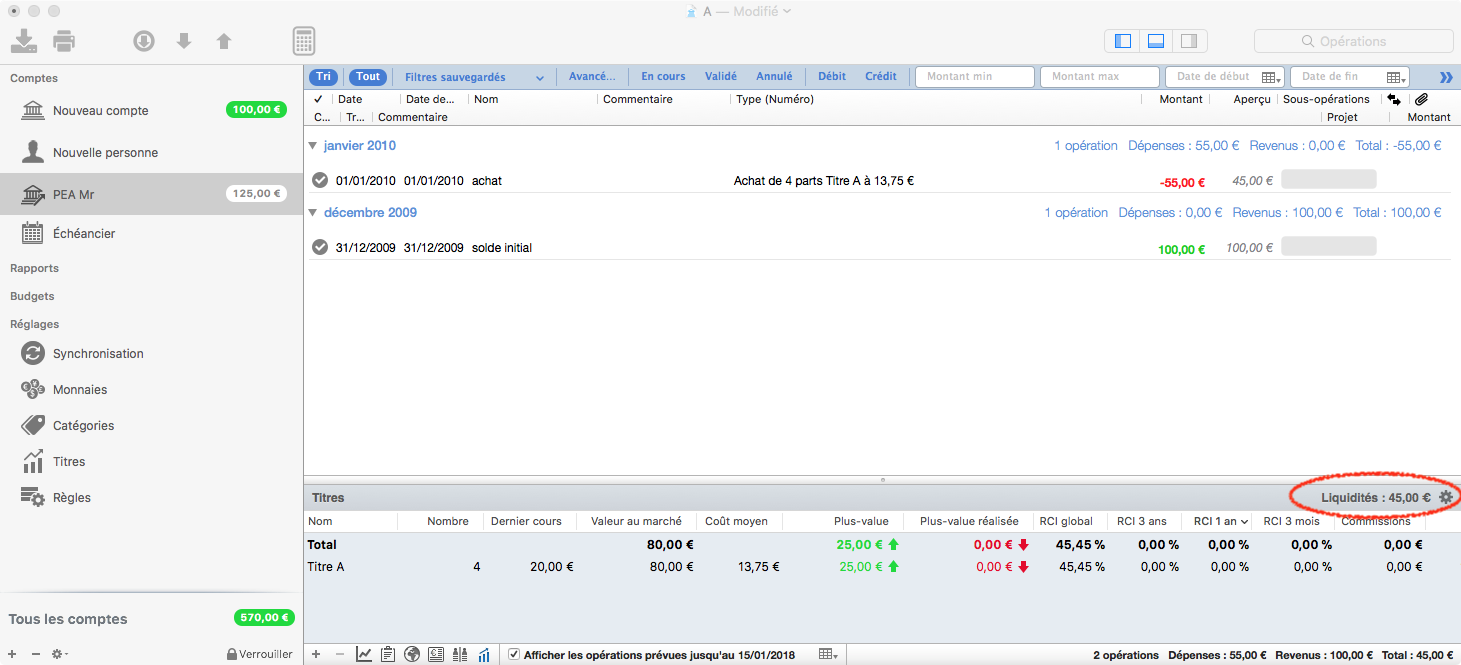Open the line chart icon in bottom bar
Screen dimensions: 1461x665
(x=364, y=655)
